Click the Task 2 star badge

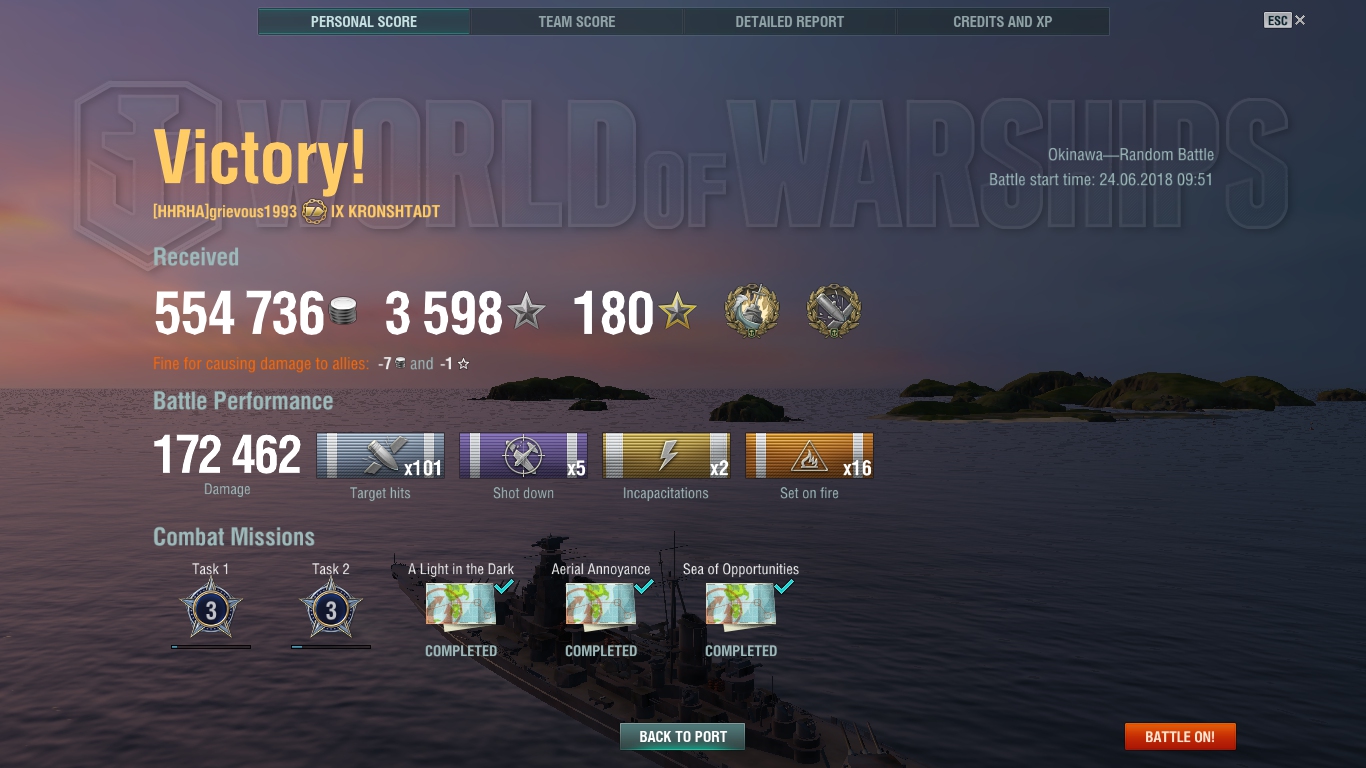point(331,609)
